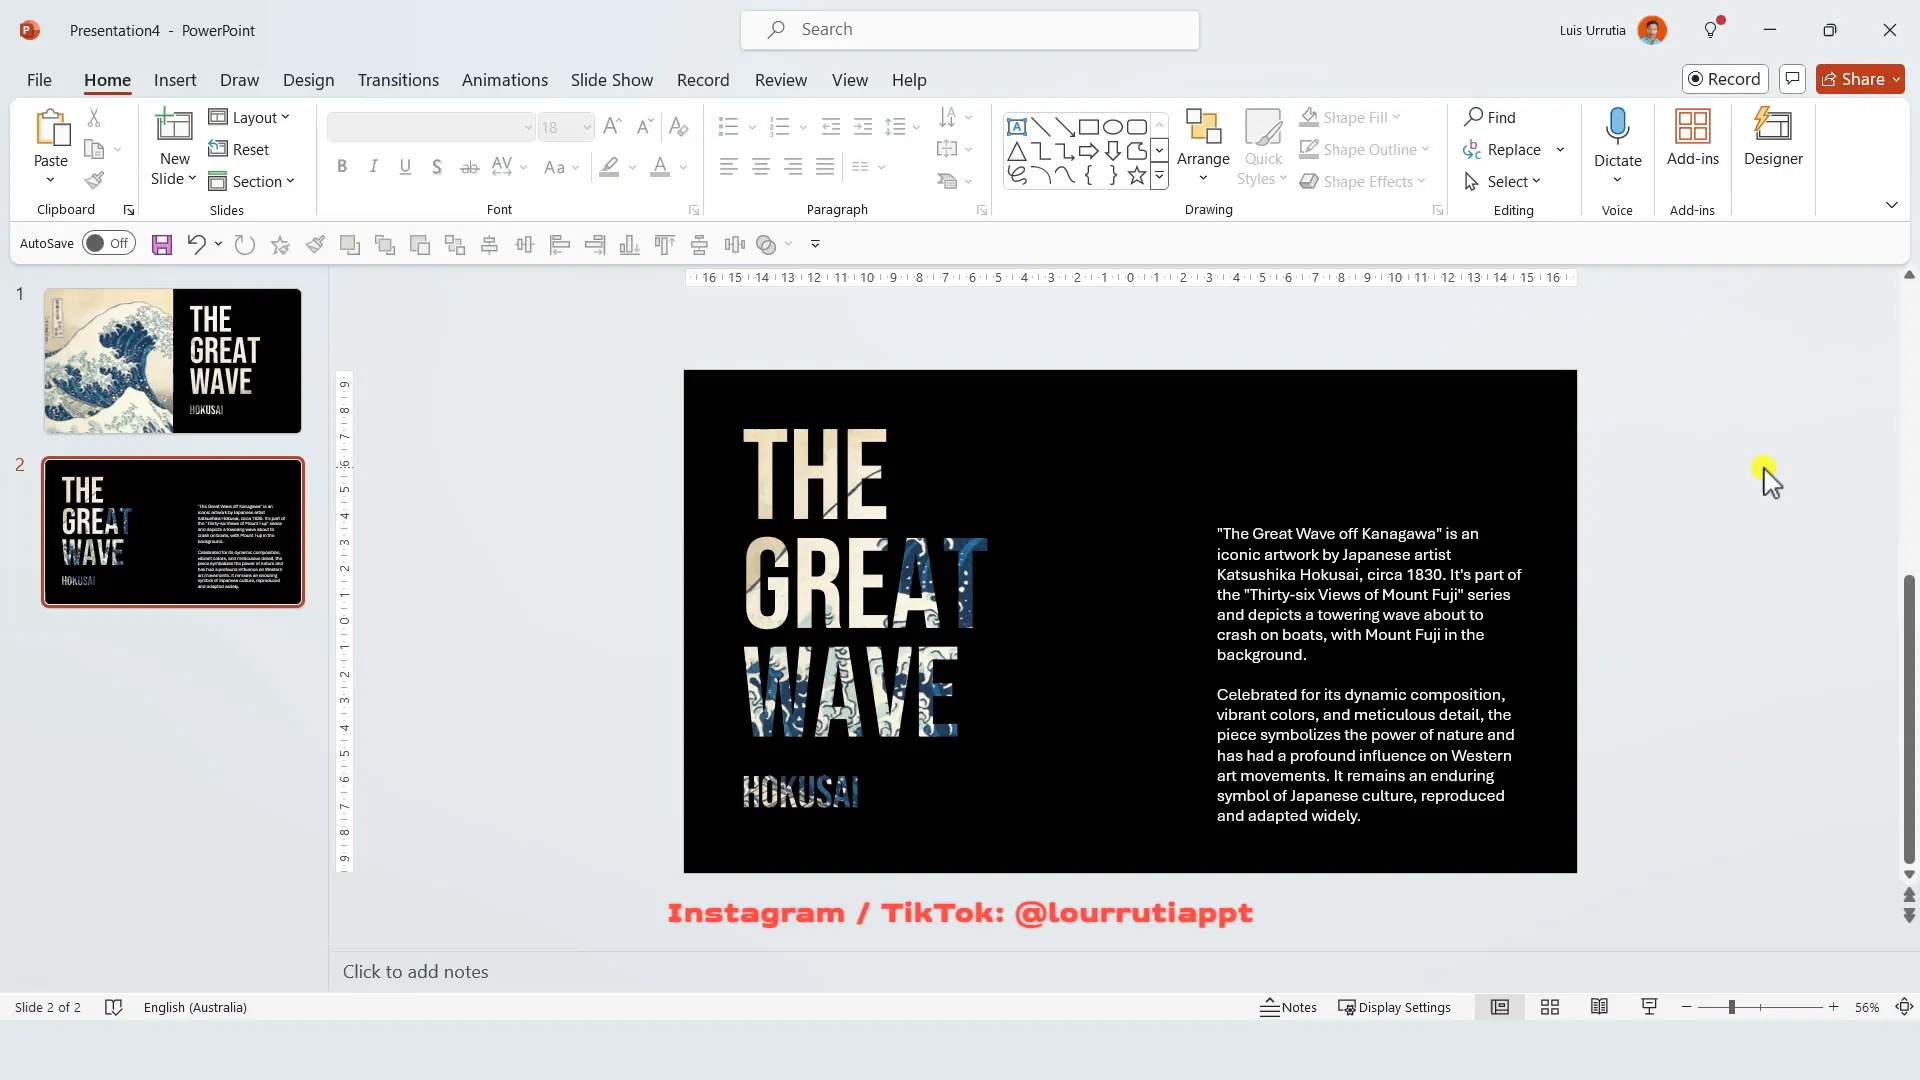Click the Clear All Formatting icon
1920x1080 pixels.
pyautogui.click(x=679, y=127)
